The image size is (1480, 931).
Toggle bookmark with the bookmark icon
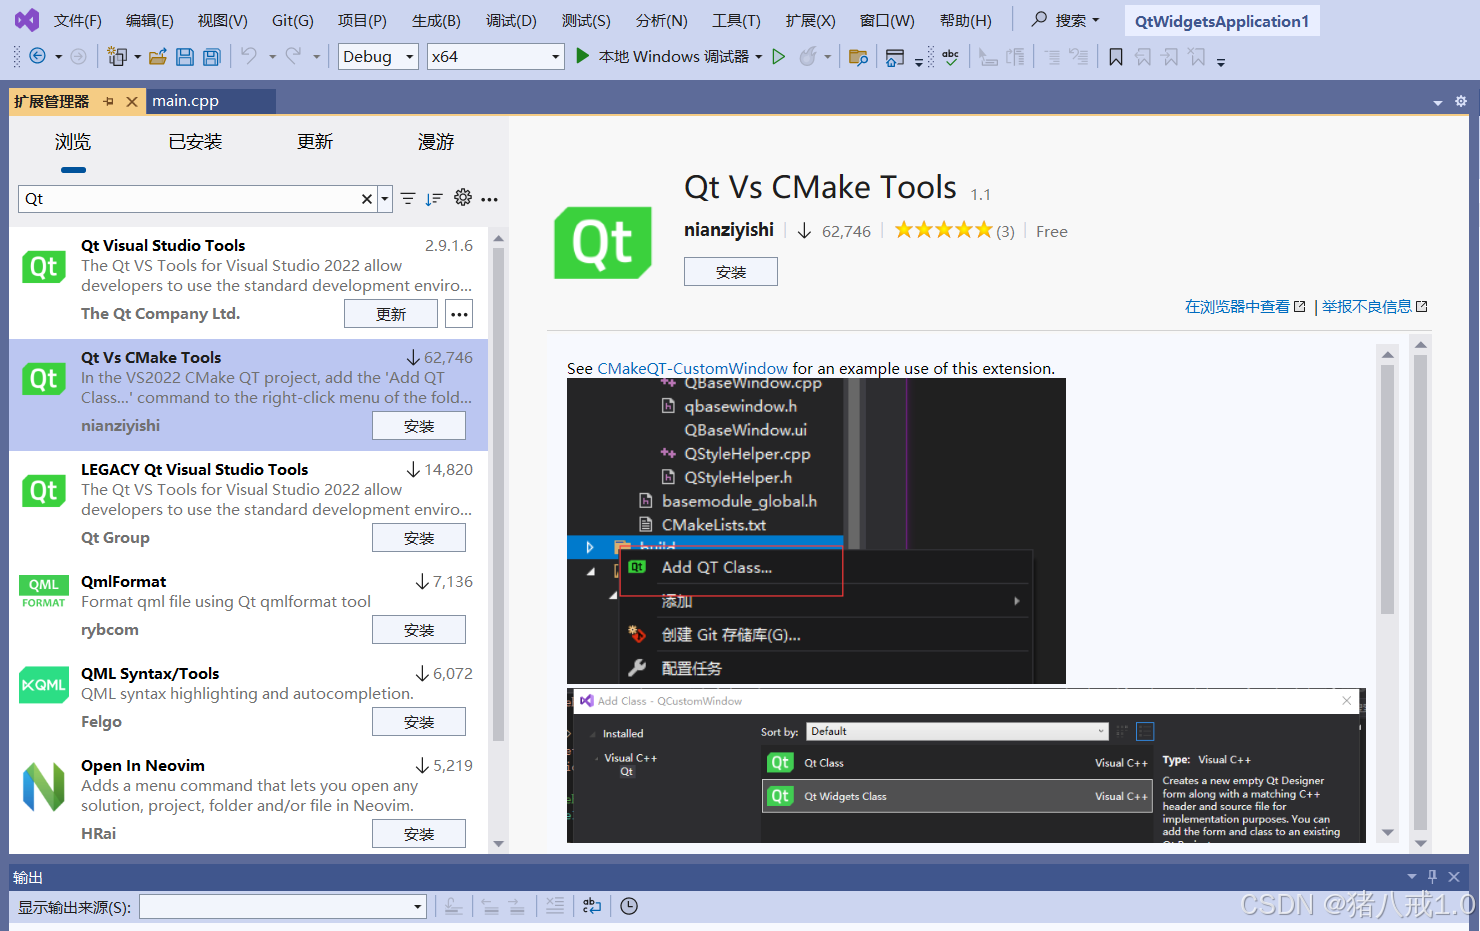coord(1116,57)
